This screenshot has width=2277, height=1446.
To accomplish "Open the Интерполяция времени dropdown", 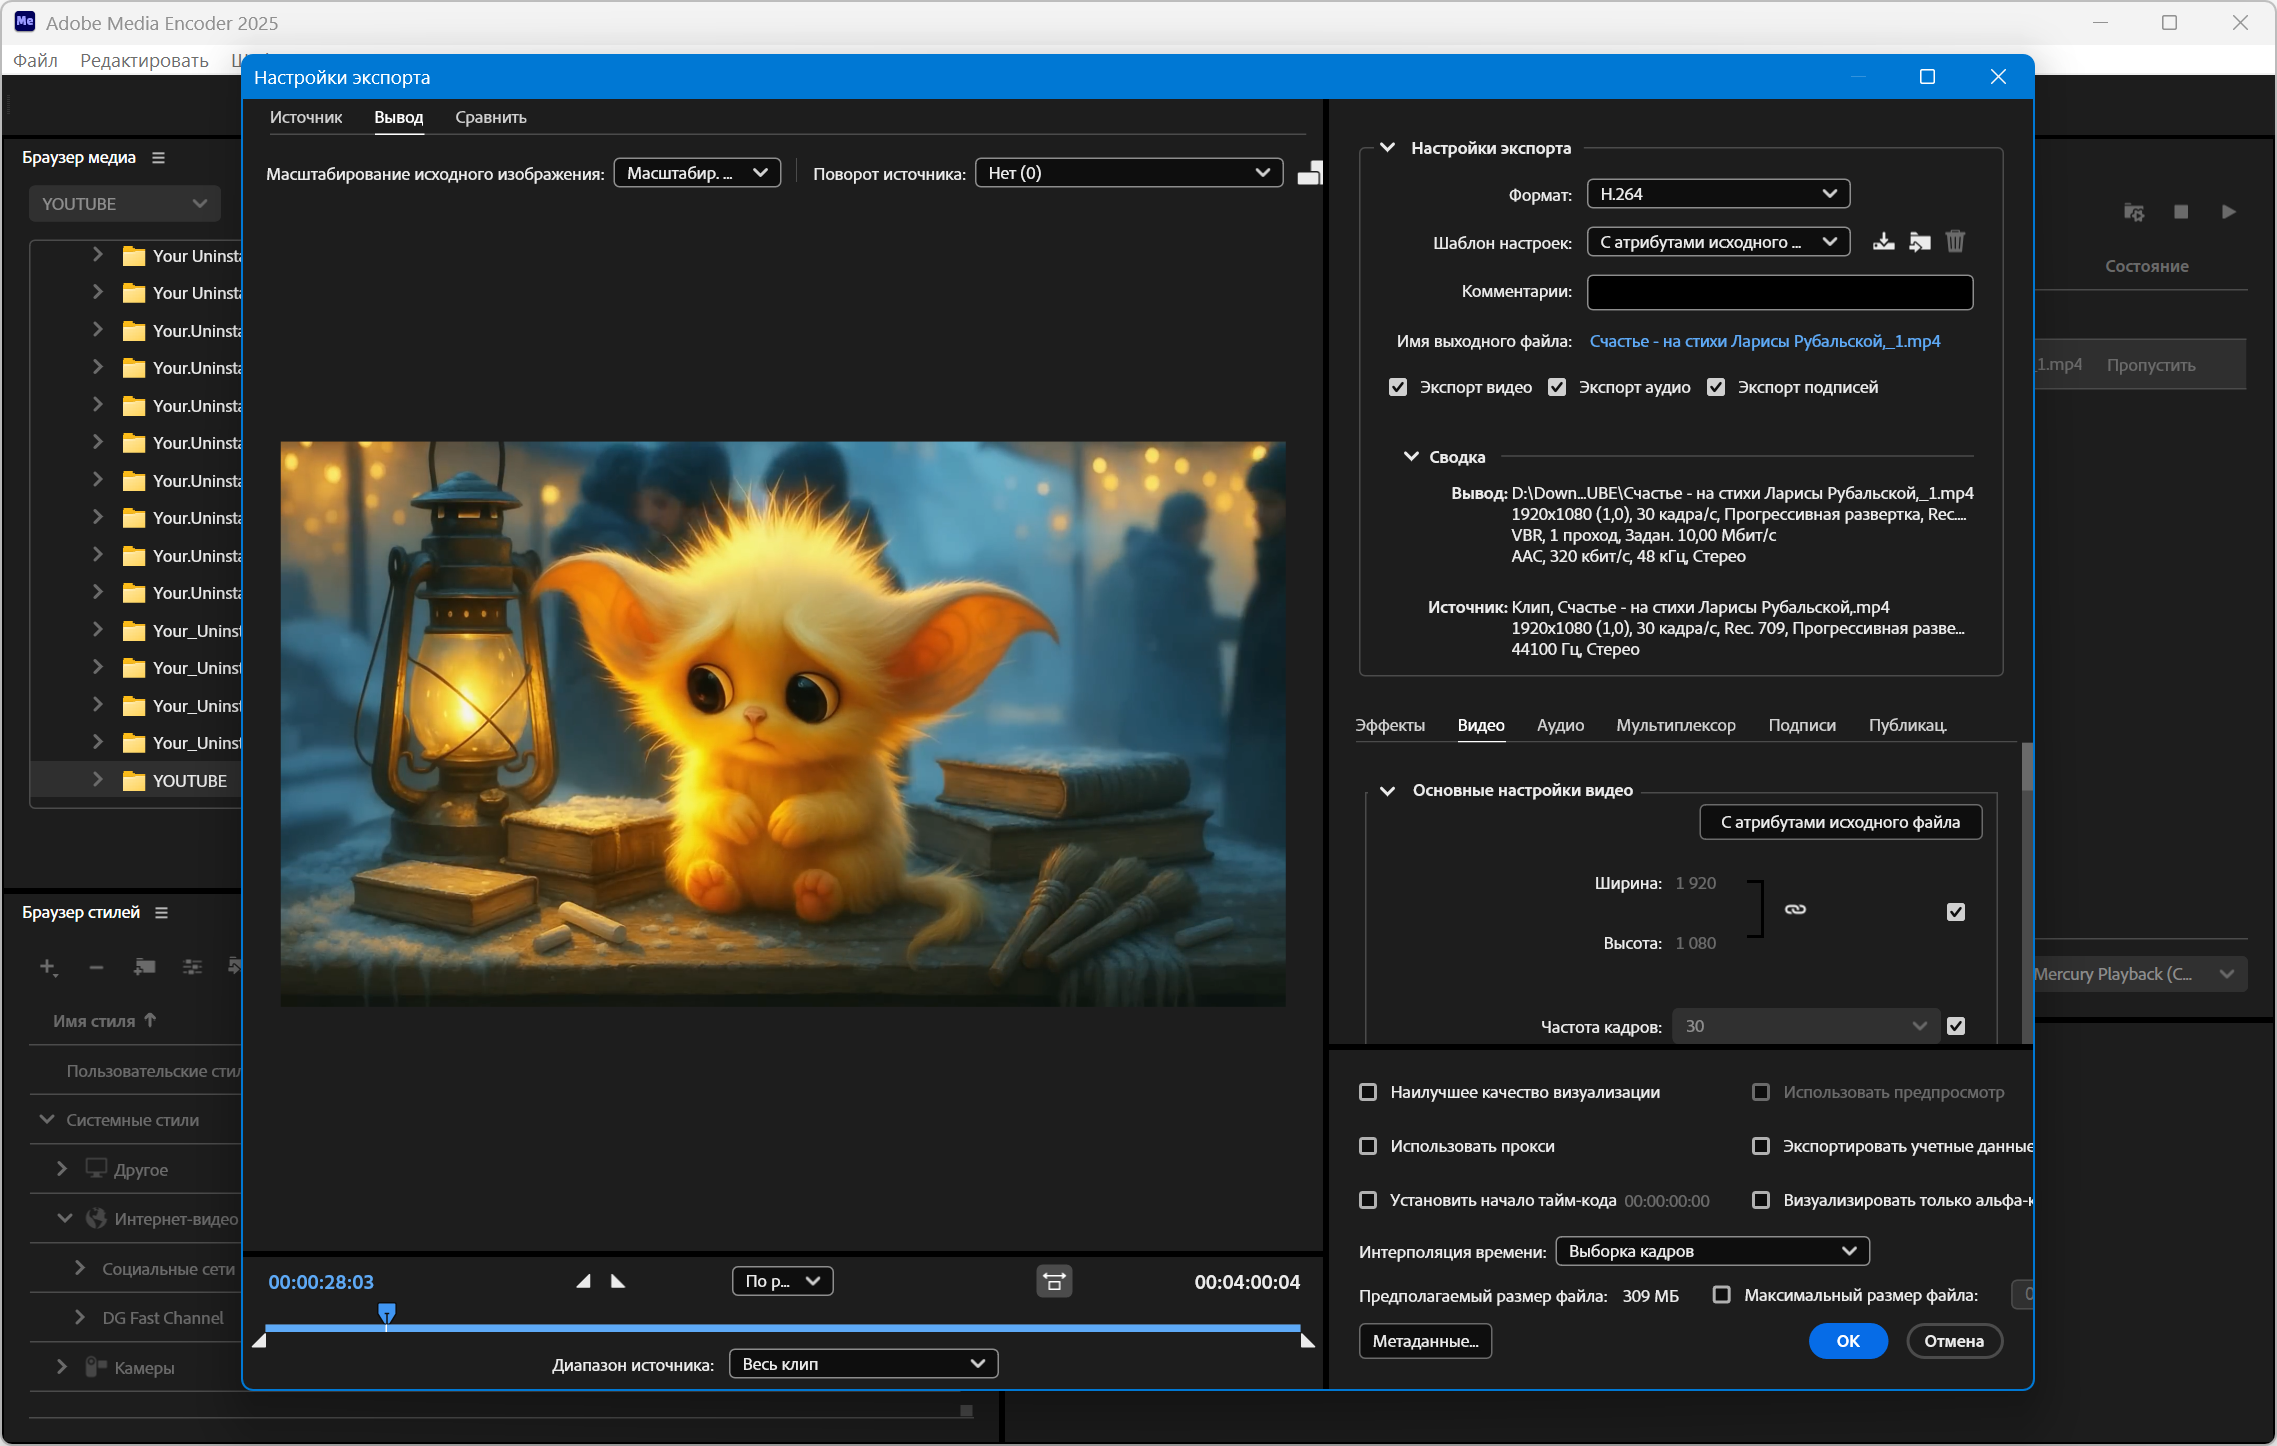I will coord(1711,1251).
